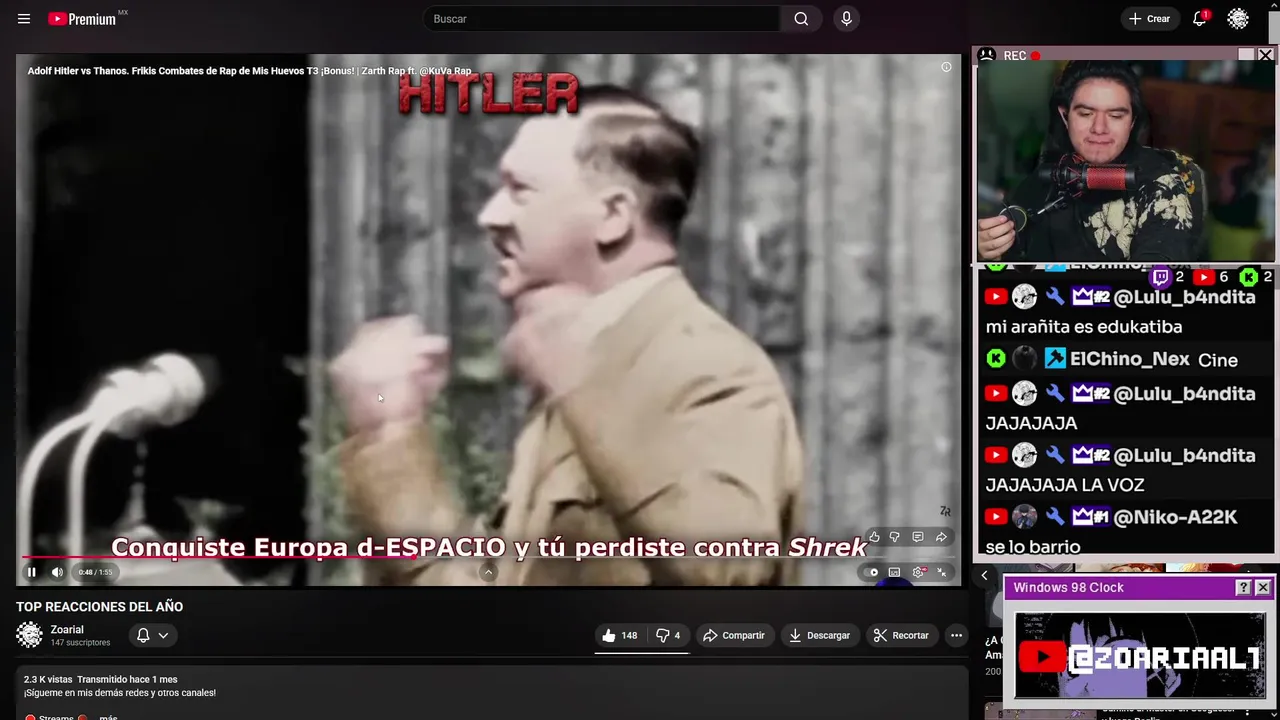
Task: Click the YouTube viewer count icon in chat
Action: point(1204,277)
